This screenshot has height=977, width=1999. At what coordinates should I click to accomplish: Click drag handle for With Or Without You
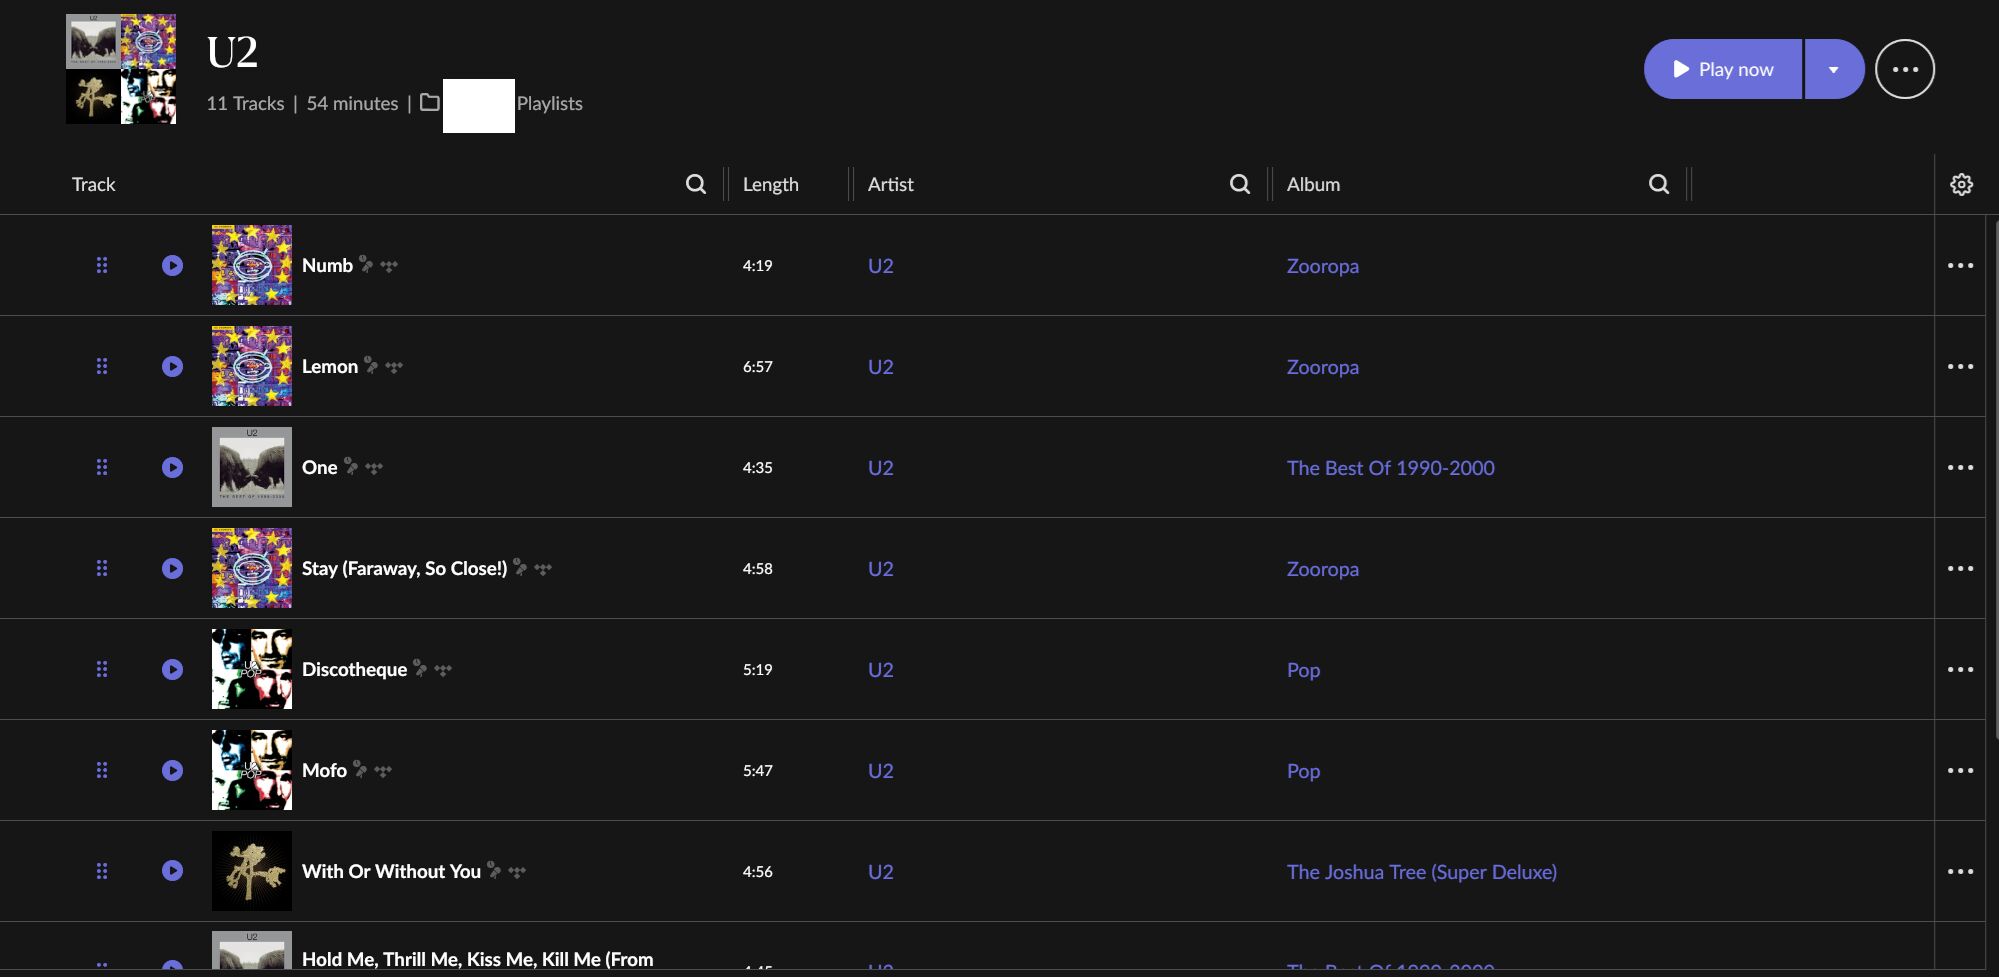pos(102,871)
